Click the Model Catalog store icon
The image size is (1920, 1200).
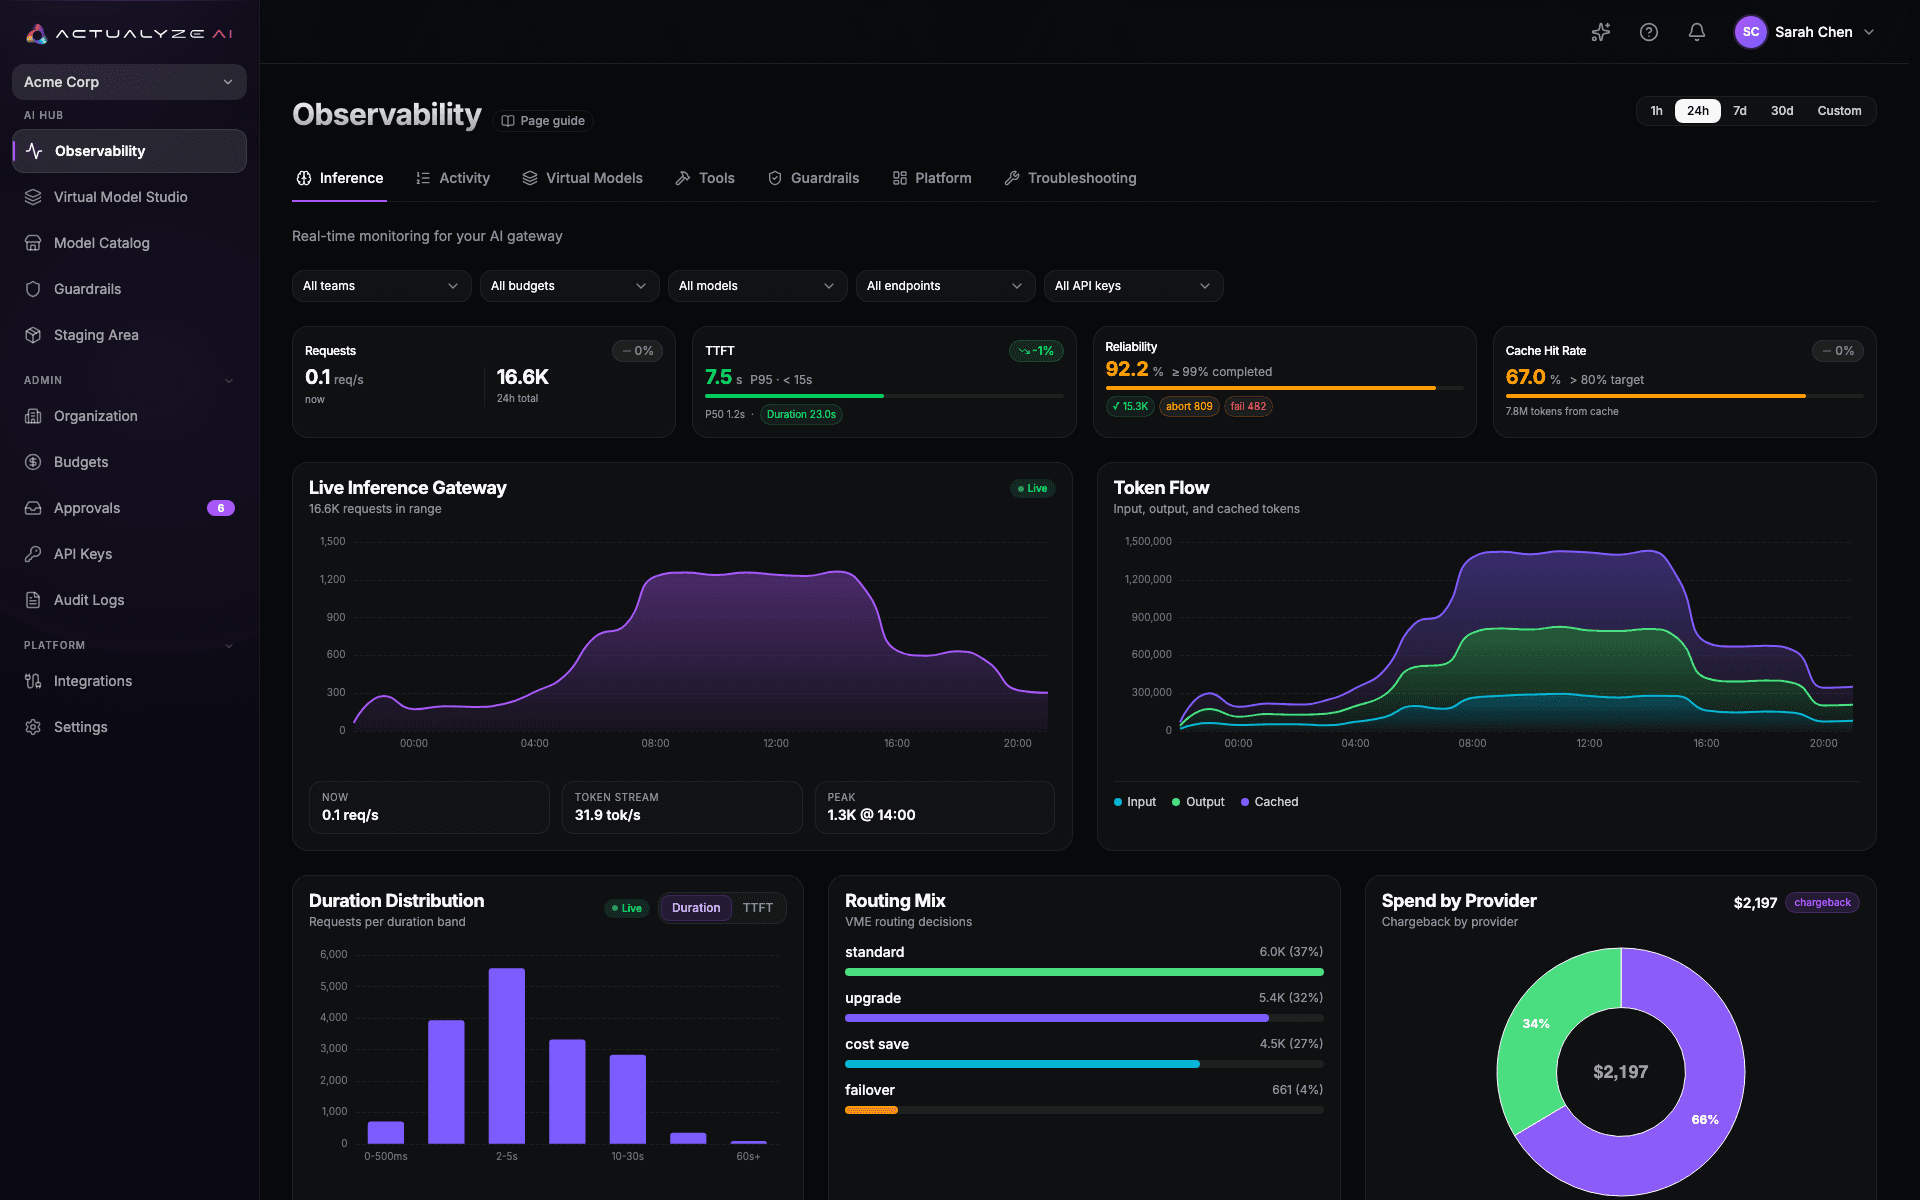pyautogui.click(x=33, y=243)
